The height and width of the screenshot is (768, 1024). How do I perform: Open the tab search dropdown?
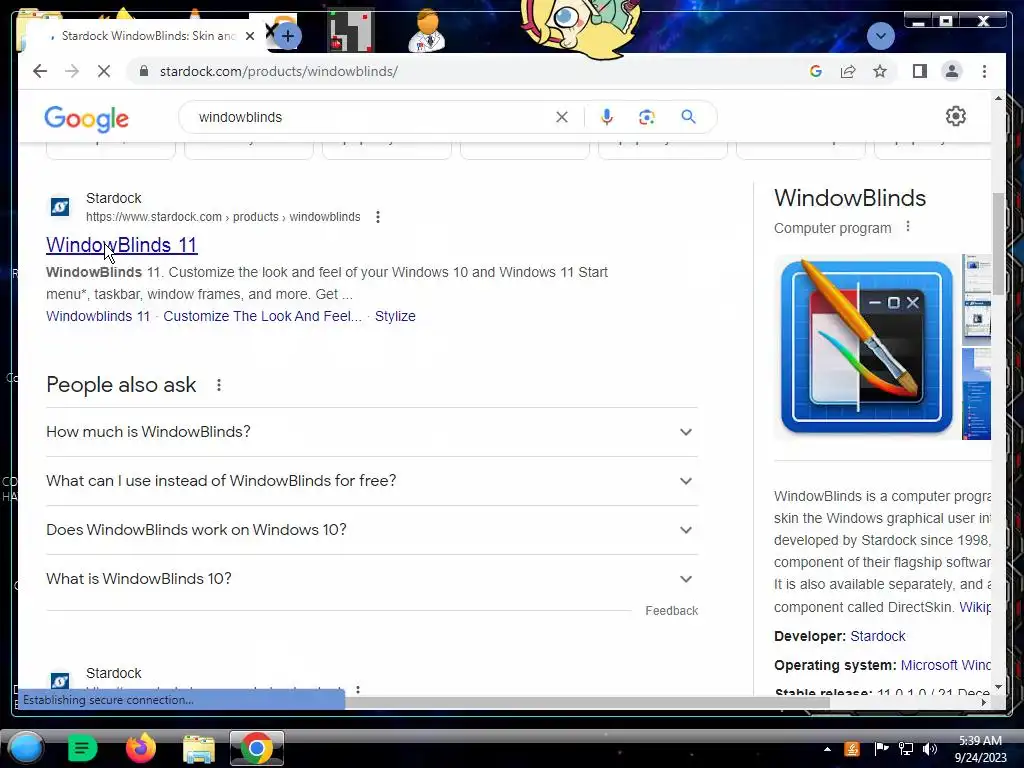click(x=880, y=35)
